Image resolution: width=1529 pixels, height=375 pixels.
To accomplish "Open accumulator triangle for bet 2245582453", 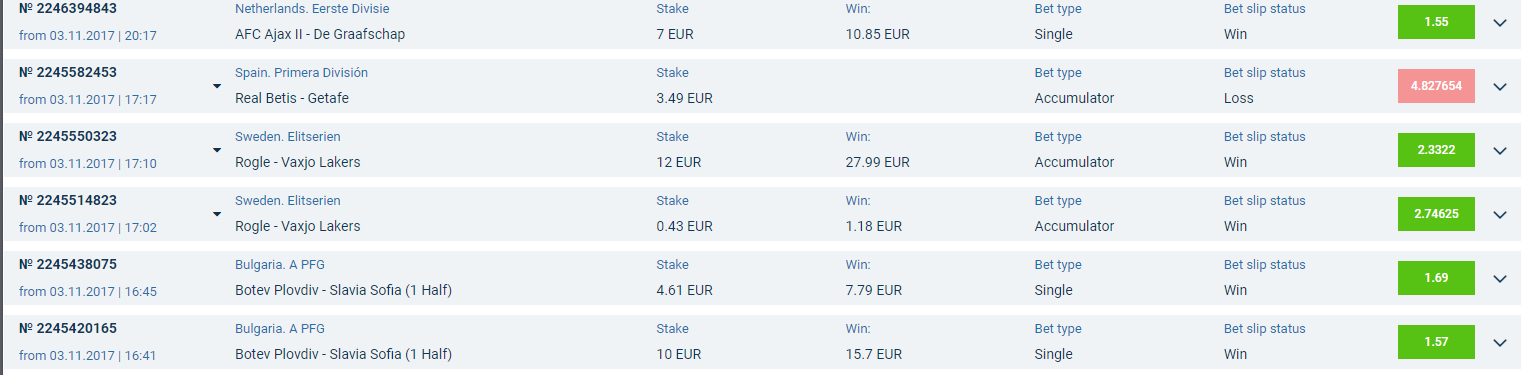I will click(217, 86).
